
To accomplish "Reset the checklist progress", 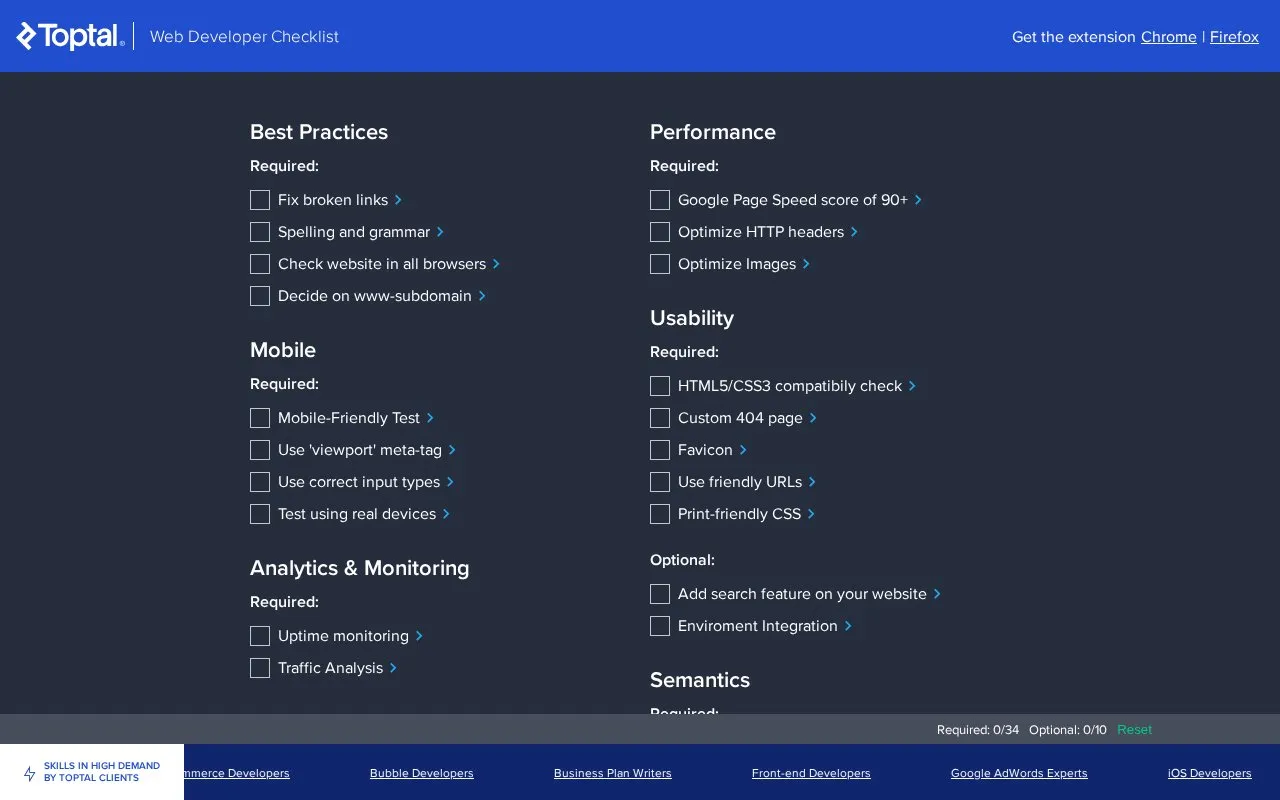I will [x=1134, y=730].
